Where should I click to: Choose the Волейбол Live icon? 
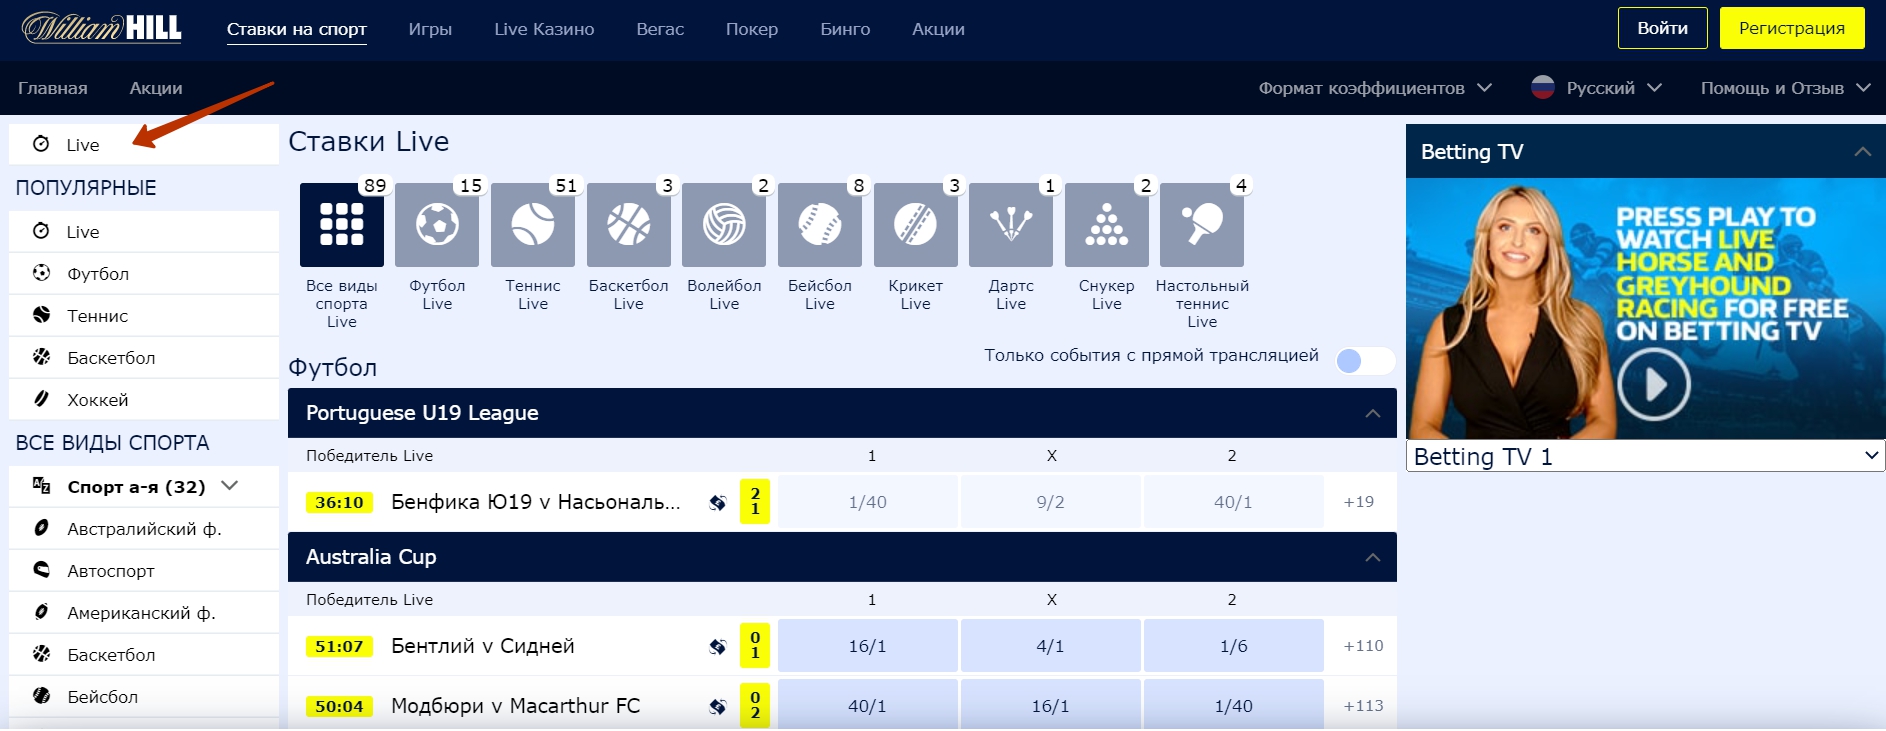tap(724, 225)
